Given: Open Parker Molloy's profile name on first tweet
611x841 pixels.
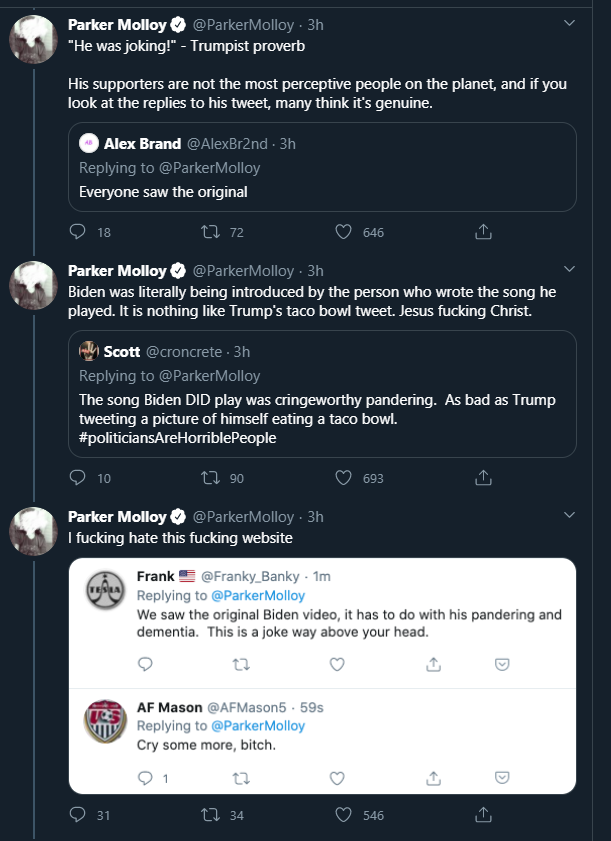Looking at the screenshot, I should (x=117, y=25).
